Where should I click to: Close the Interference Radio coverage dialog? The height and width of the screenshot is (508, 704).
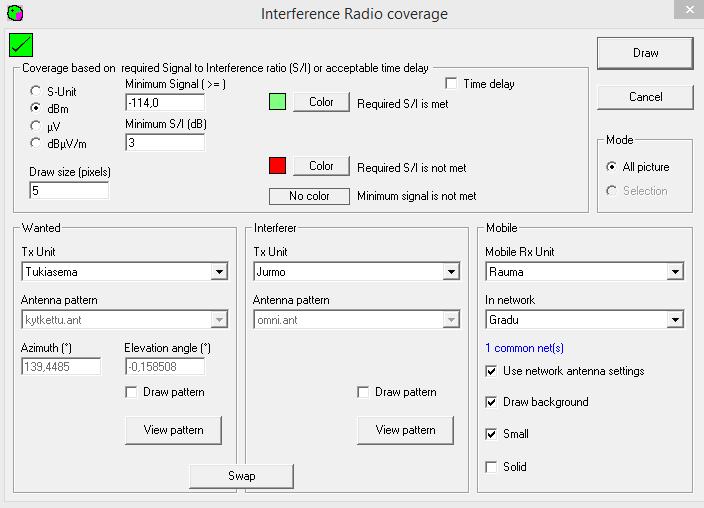(689, 9)
